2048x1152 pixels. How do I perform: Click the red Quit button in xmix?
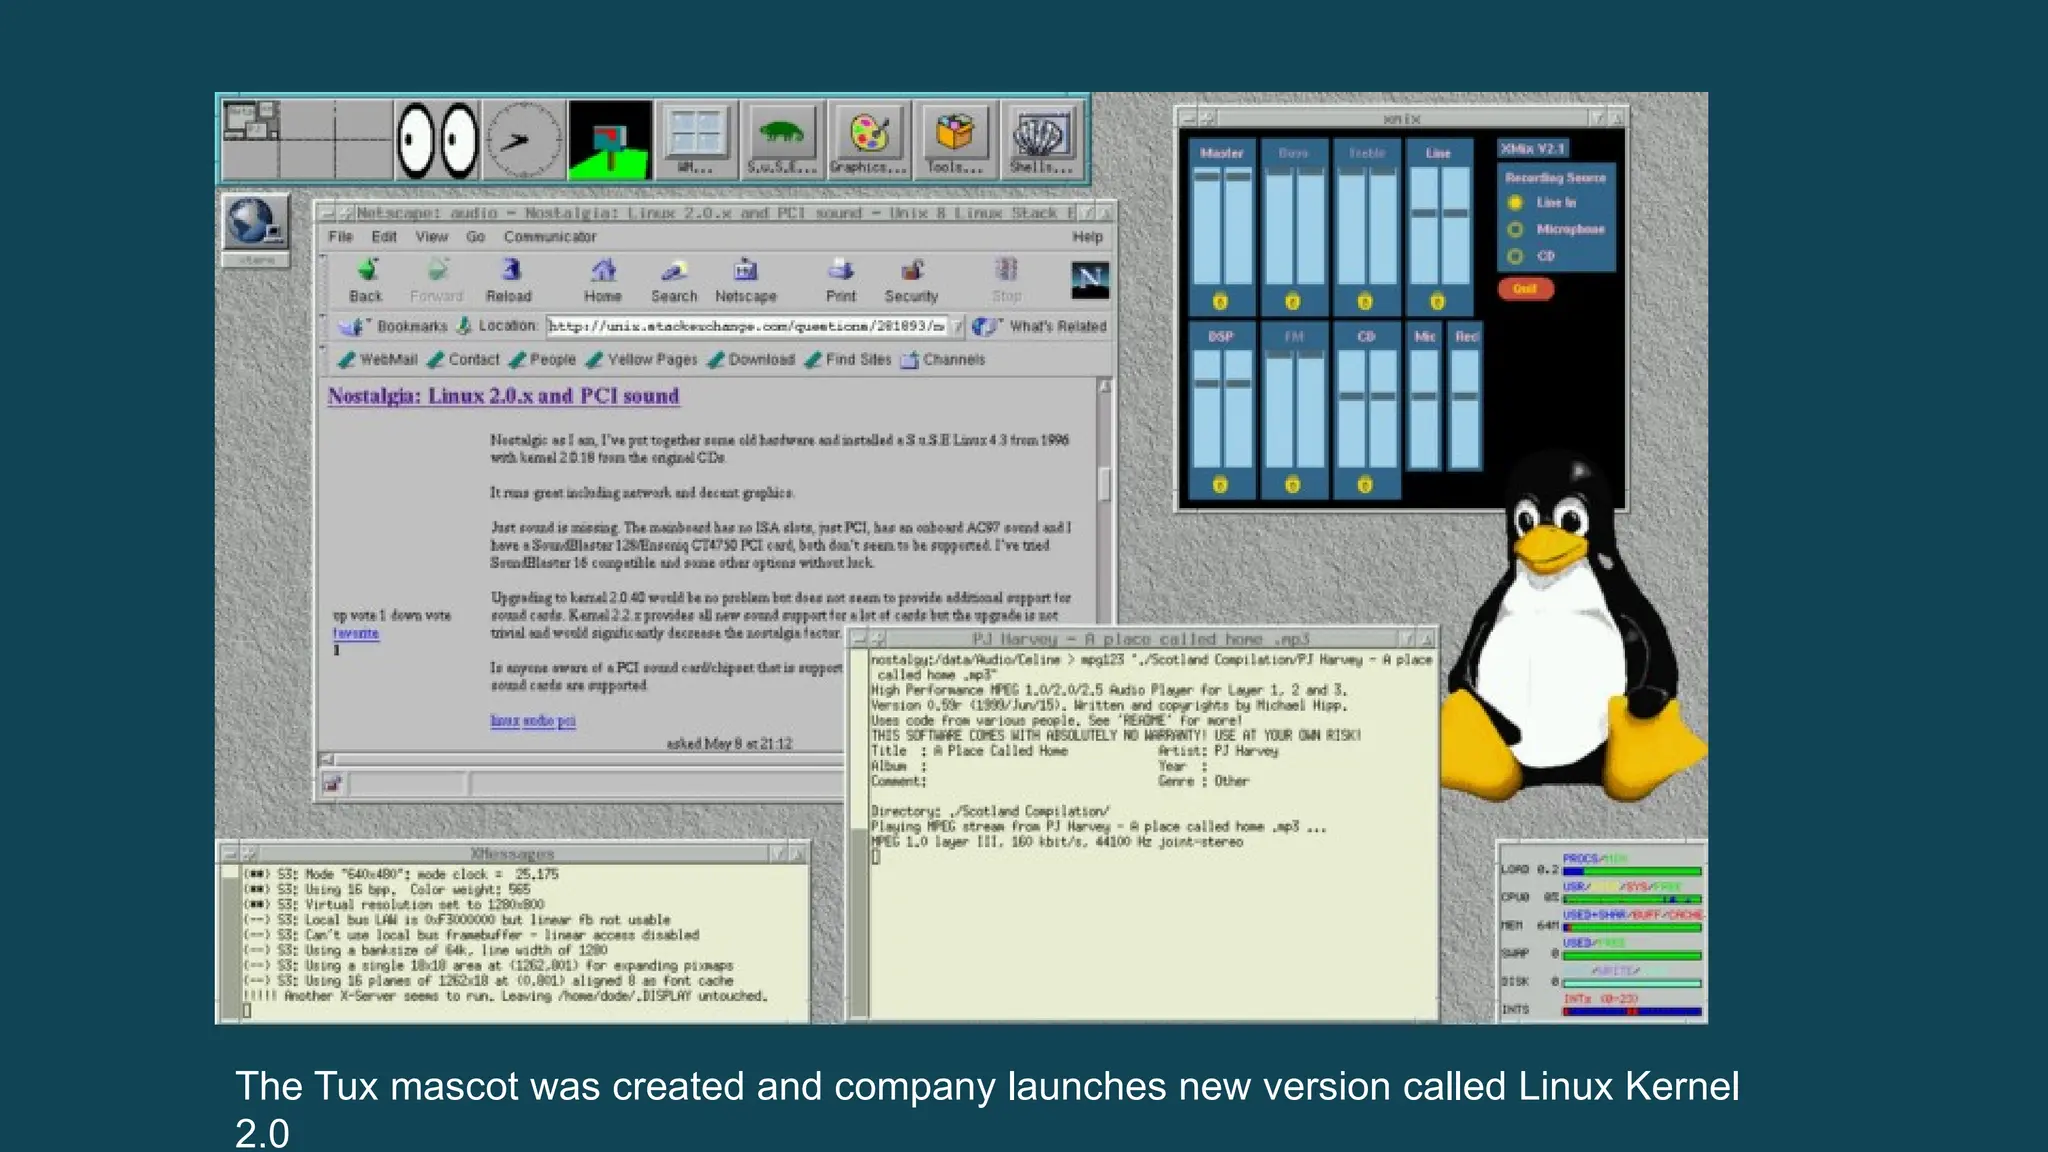1525,289
